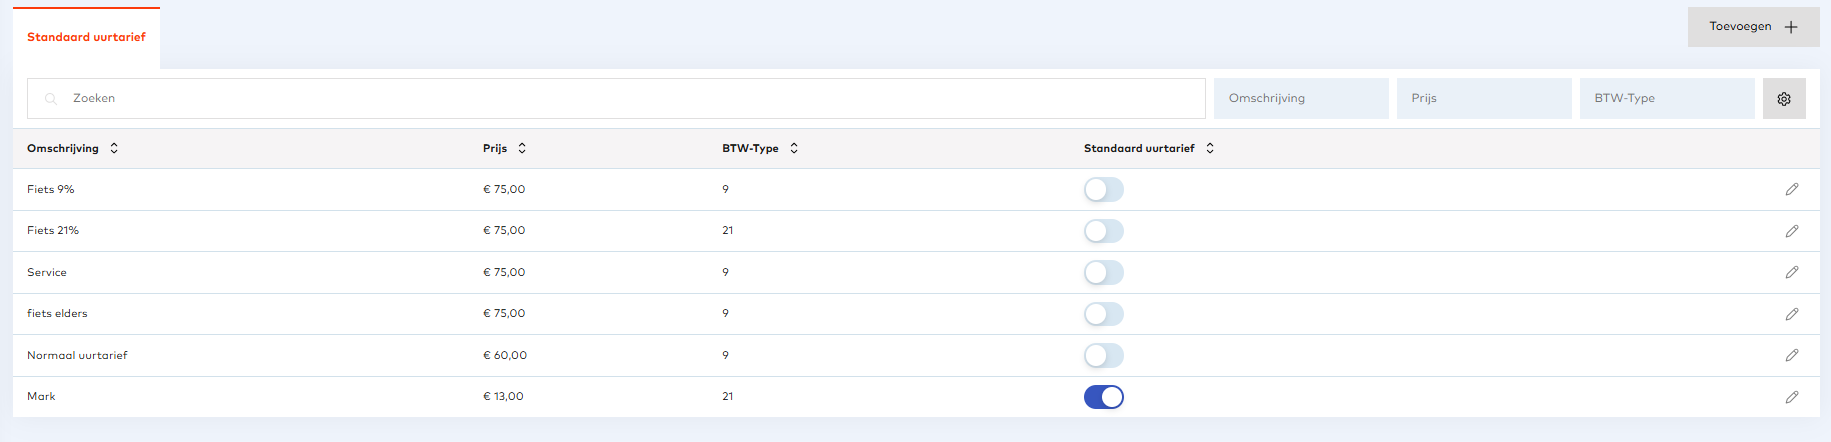Screen dimensions: 1831x442
Task: Click the search magnifier icon
Action: [x=51, y=99]
